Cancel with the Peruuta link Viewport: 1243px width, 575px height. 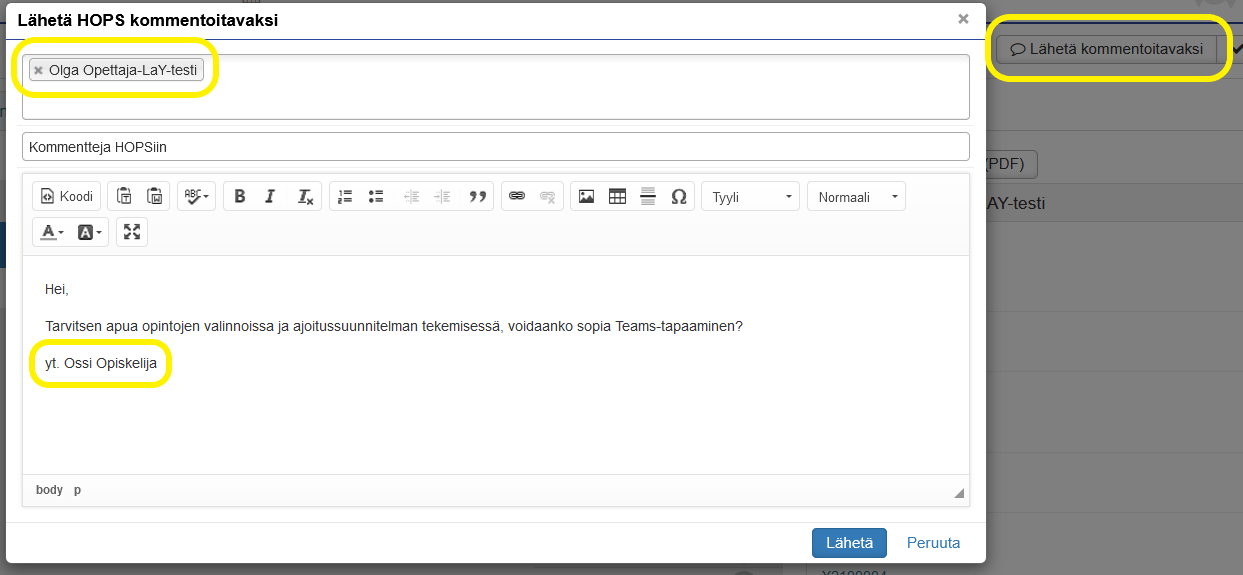[933, 543]
